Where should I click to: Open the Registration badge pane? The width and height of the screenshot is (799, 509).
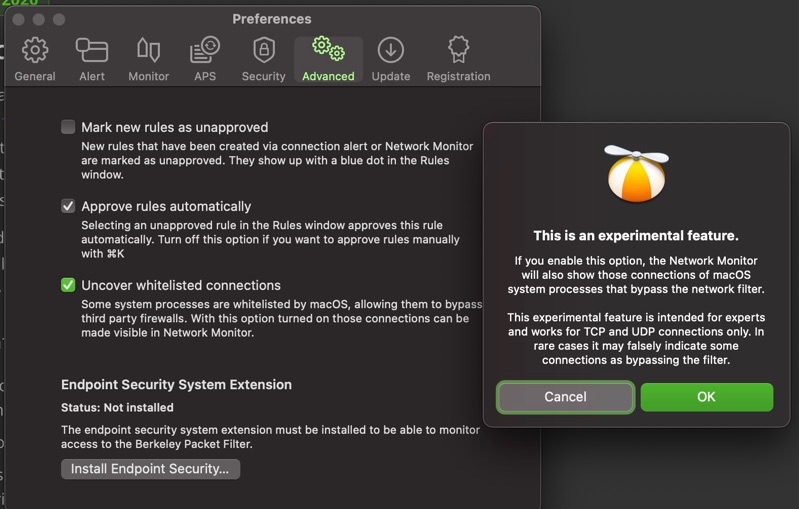[x=458, y=59]
